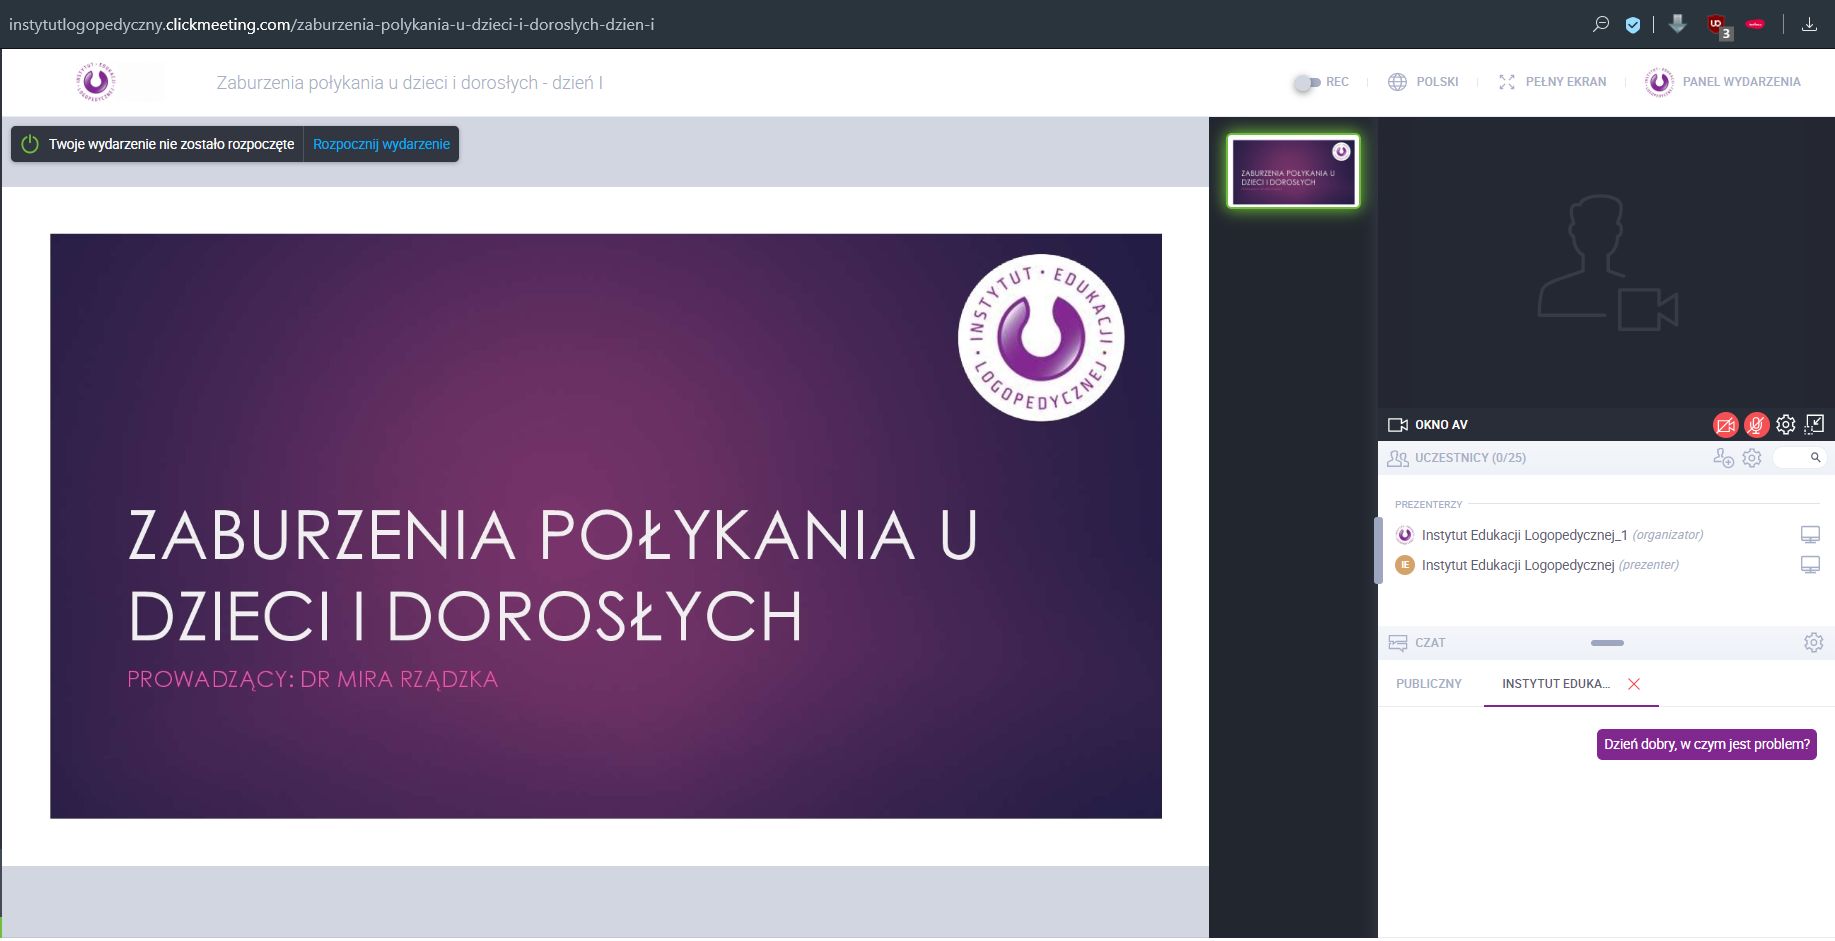Open chat settings gear

tap(1813, 643)
